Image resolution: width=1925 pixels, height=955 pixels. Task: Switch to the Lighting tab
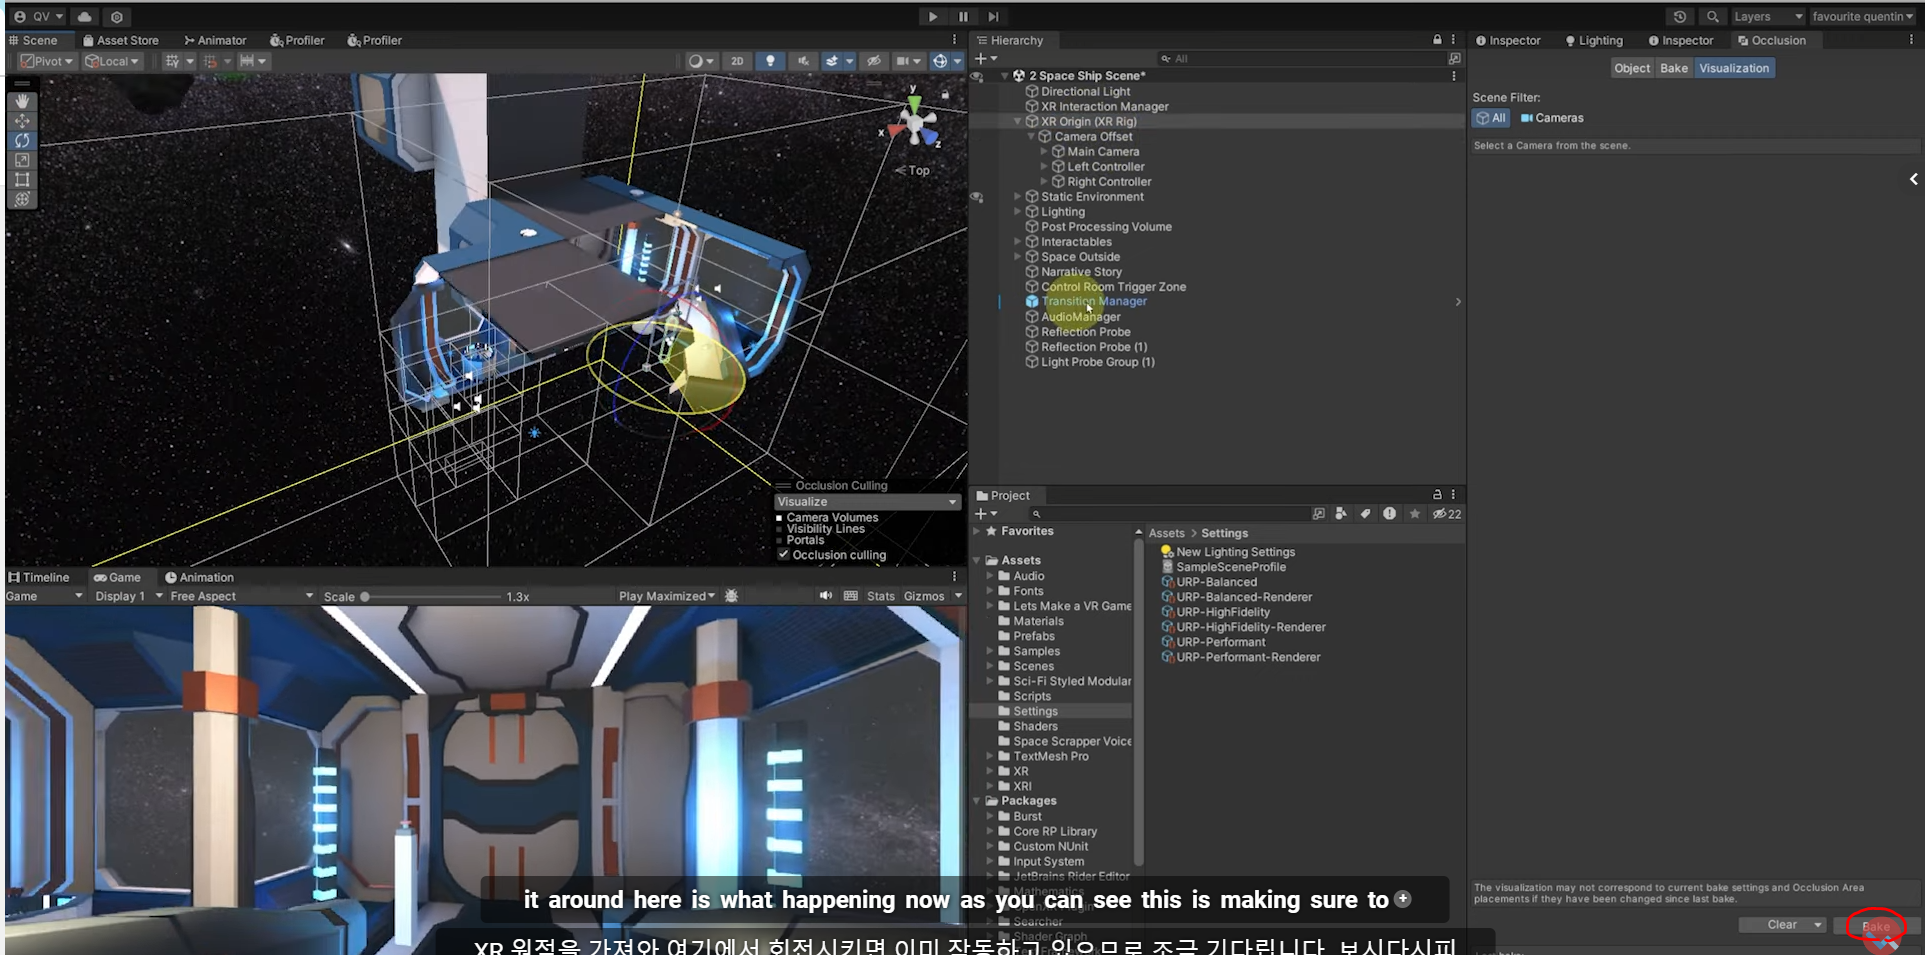[x=1594, y=40]
